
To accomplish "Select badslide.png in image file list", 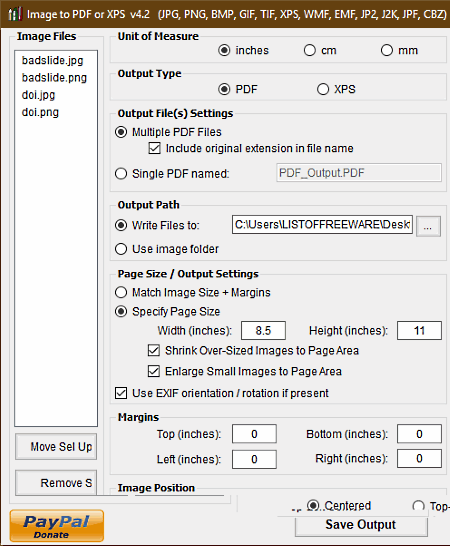I will pos(54,78).
